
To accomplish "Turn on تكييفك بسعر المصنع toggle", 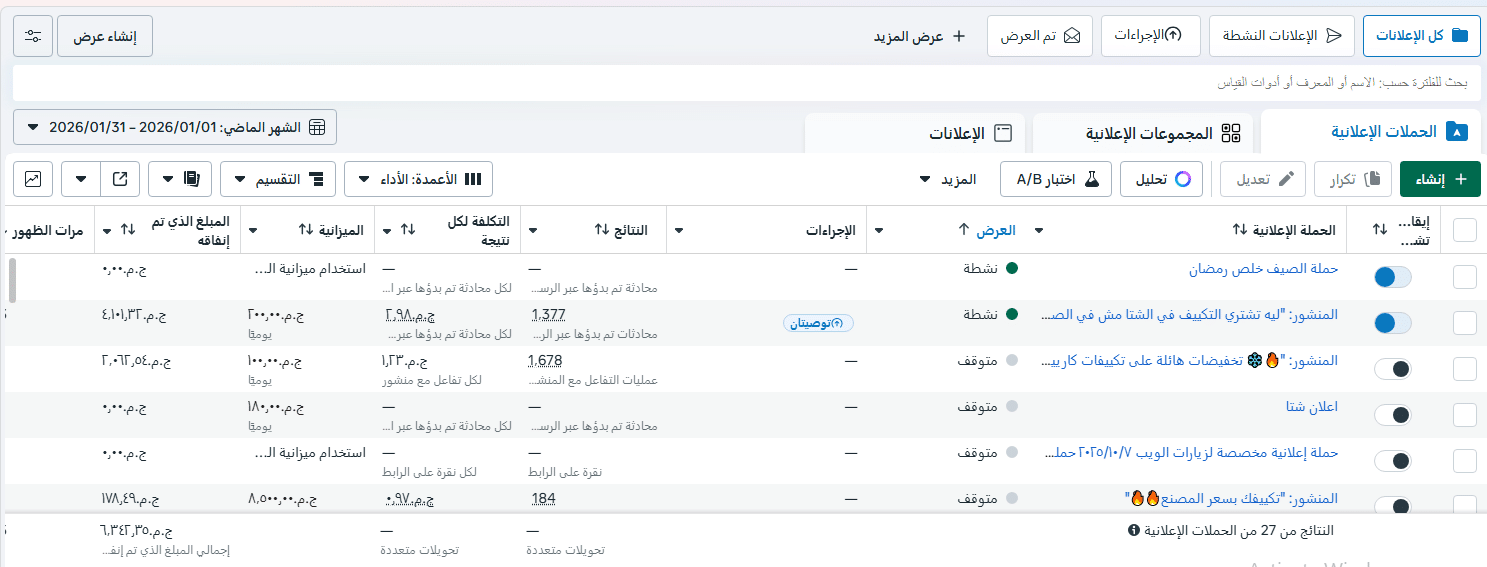I will pyautogui.click(x=1393, y=504).
